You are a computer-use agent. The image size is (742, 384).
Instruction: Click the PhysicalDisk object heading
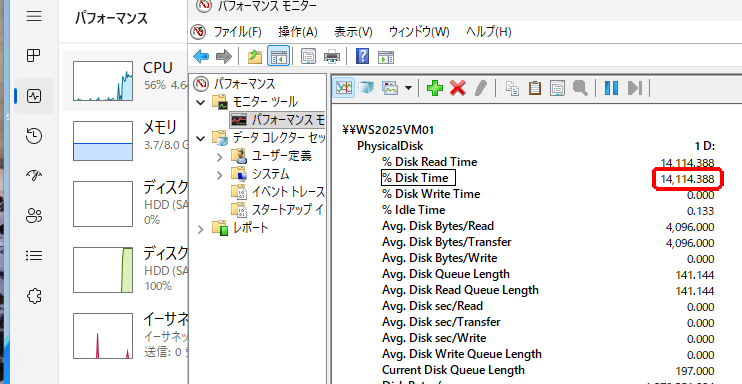pyautogui.click(x=390, y=146)
